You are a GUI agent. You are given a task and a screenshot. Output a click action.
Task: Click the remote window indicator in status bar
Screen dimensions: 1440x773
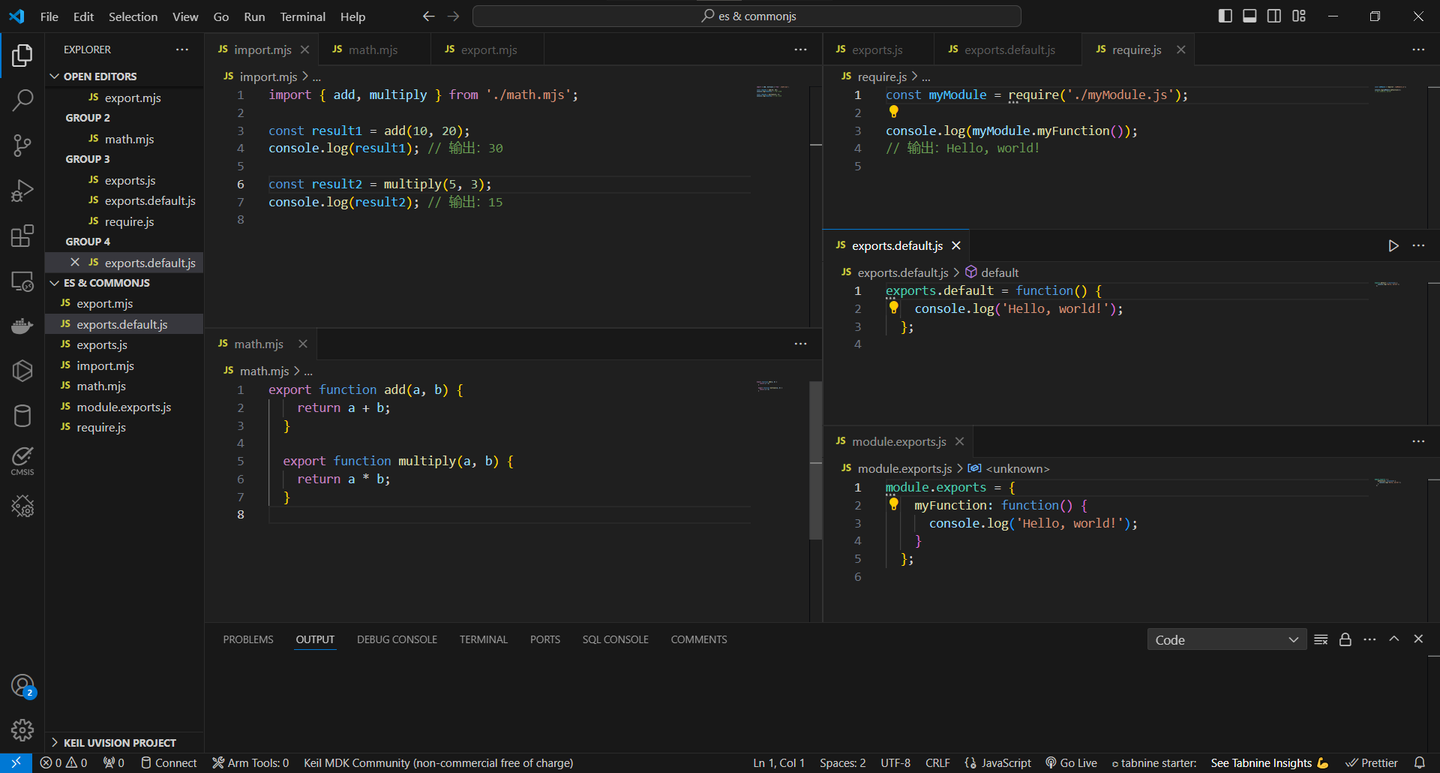[16, 762]
